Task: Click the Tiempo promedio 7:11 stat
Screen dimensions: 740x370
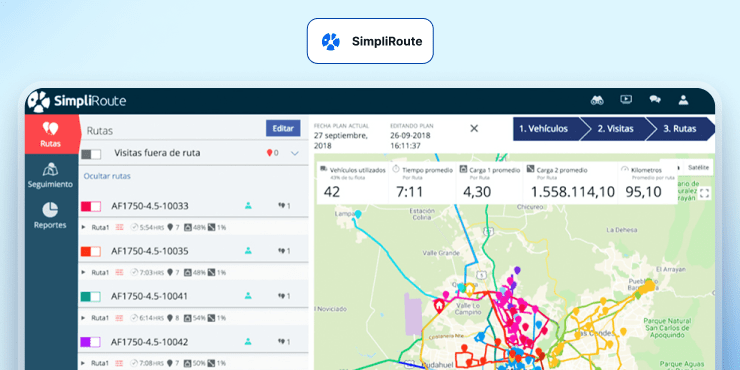Action: (x=422, y=183)
